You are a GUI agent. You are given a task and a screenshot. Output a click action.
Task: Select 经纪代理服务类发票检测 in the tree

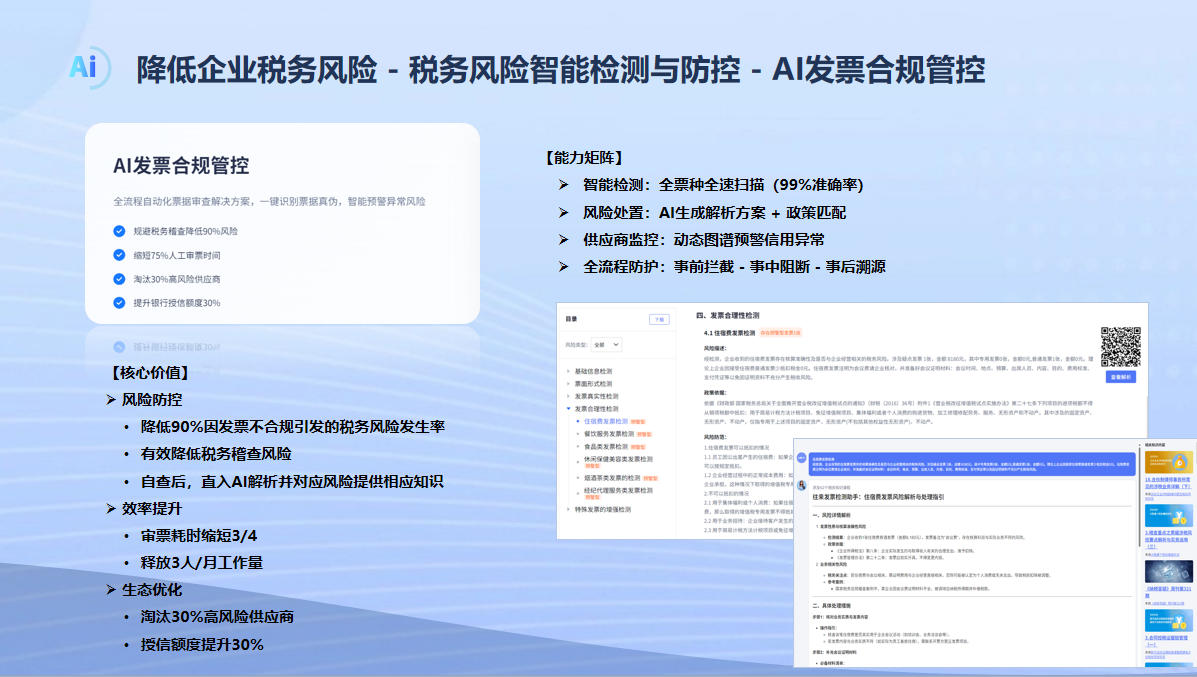[x=618, y=490]
